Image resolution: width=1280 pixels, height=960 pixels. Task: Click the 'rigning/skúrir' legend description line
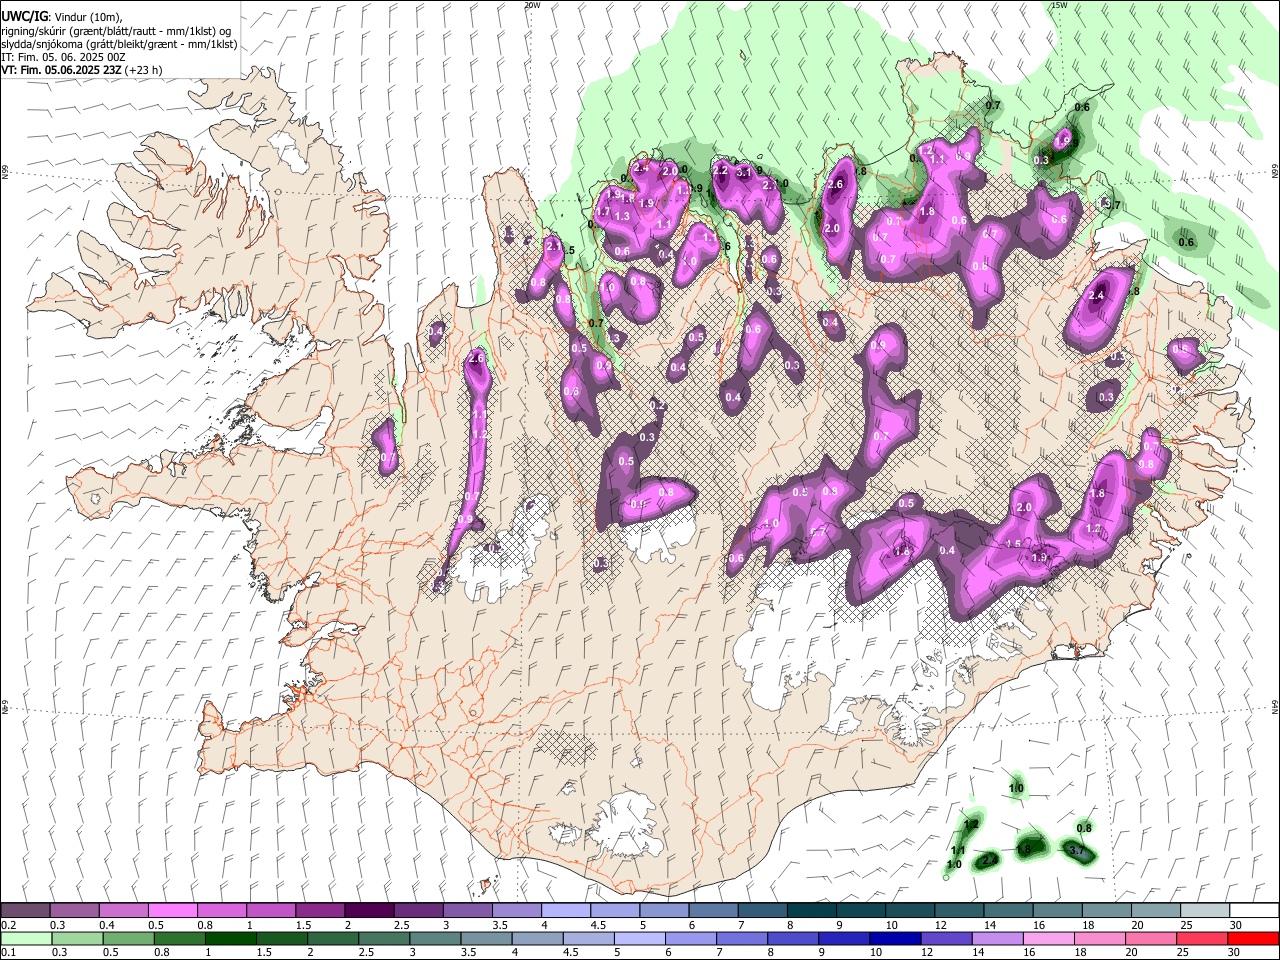coord(116,31)
